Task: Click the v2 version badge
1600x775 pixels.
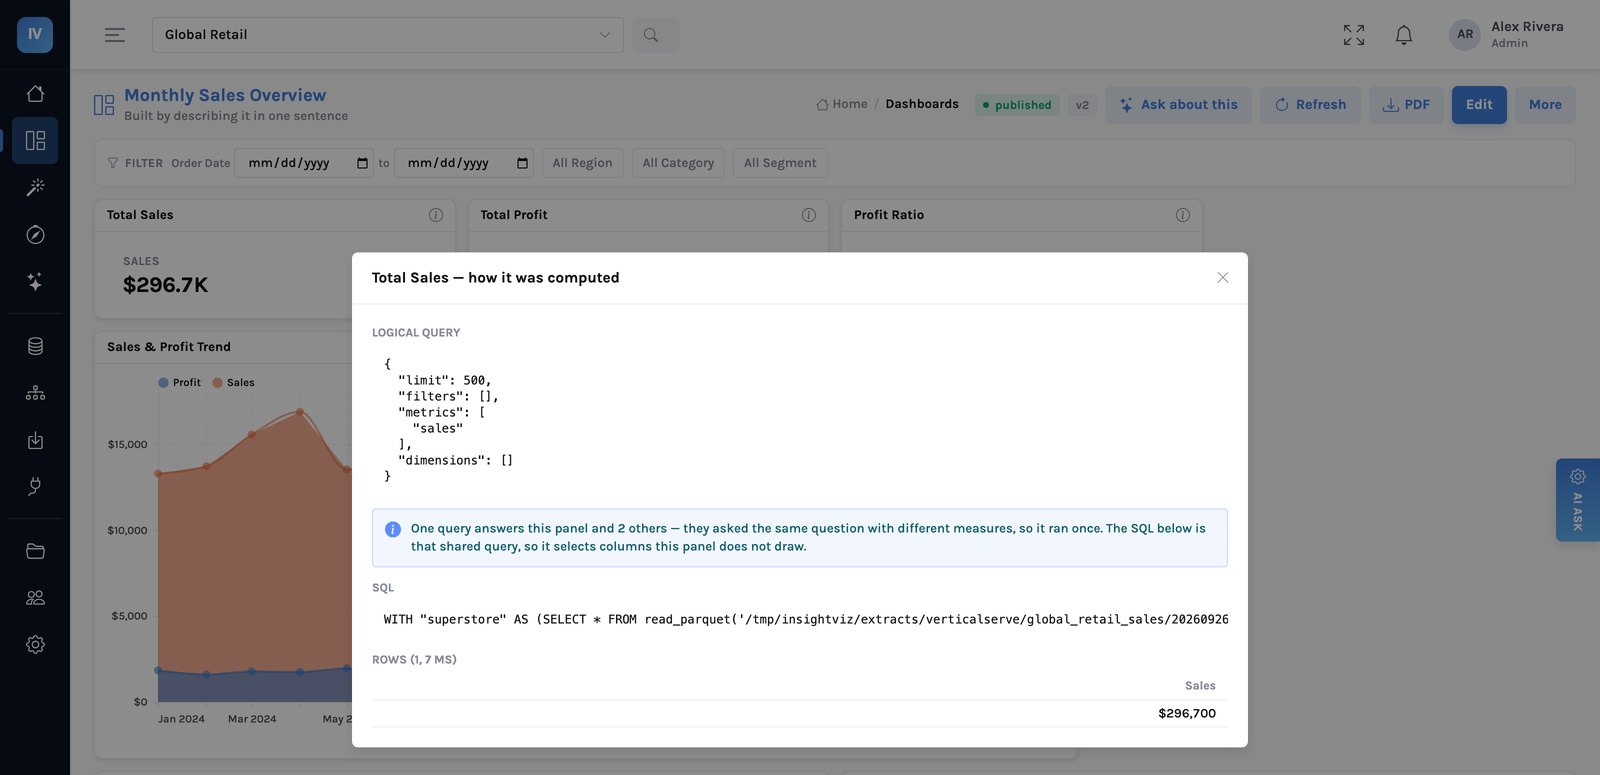Action: click(1082, 105)
